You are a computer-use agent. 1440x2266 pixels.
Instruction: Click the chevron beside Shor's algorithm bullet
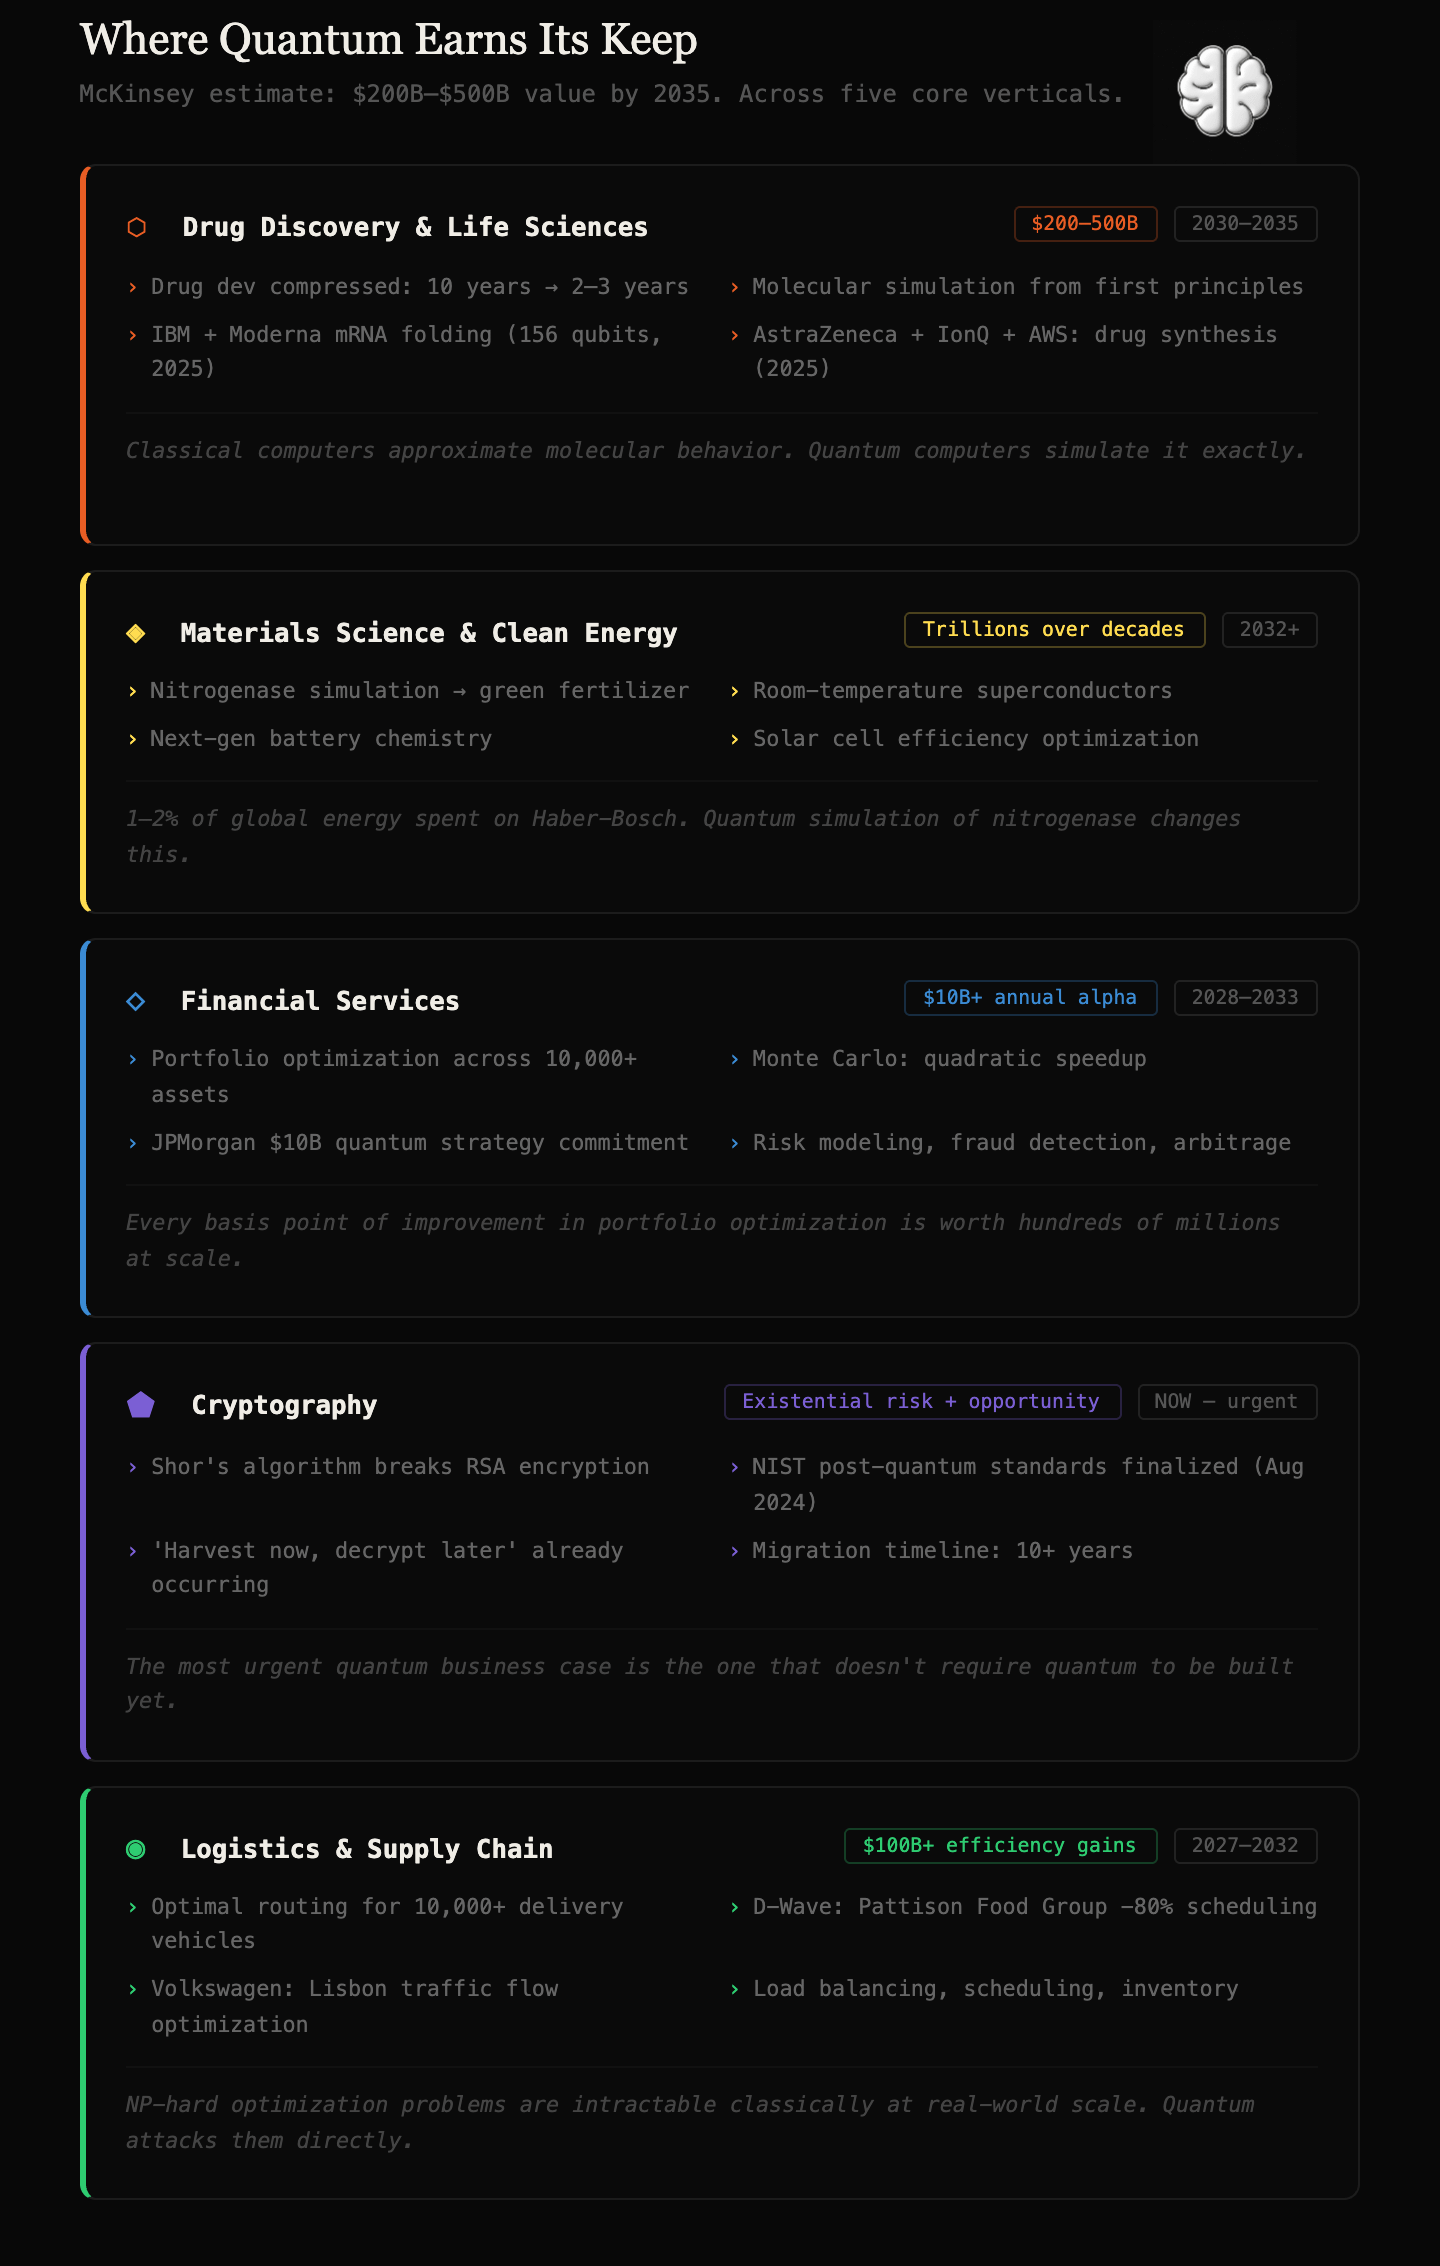133,1467
